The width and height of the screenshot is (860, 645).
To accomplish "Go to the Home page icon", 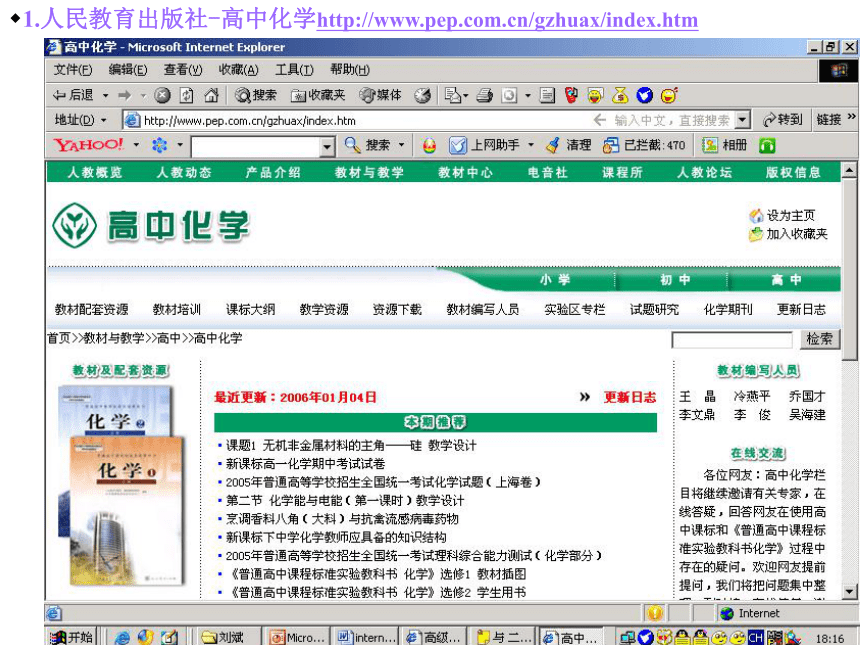I will pos(211,95).
